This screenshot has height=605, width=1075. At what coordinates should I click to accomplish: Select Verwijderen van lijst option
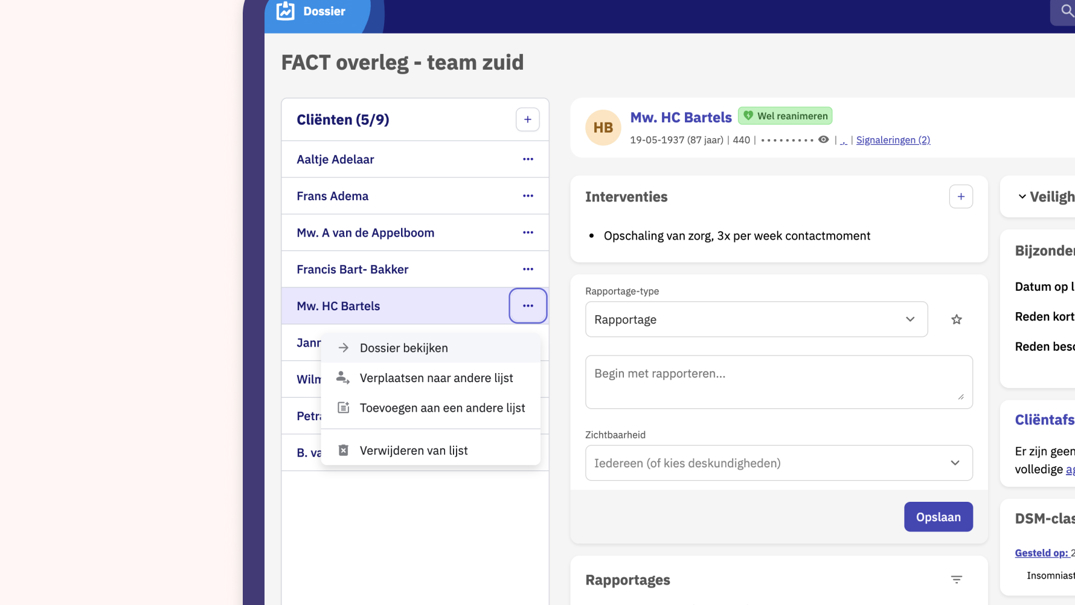tap(413, 451)
